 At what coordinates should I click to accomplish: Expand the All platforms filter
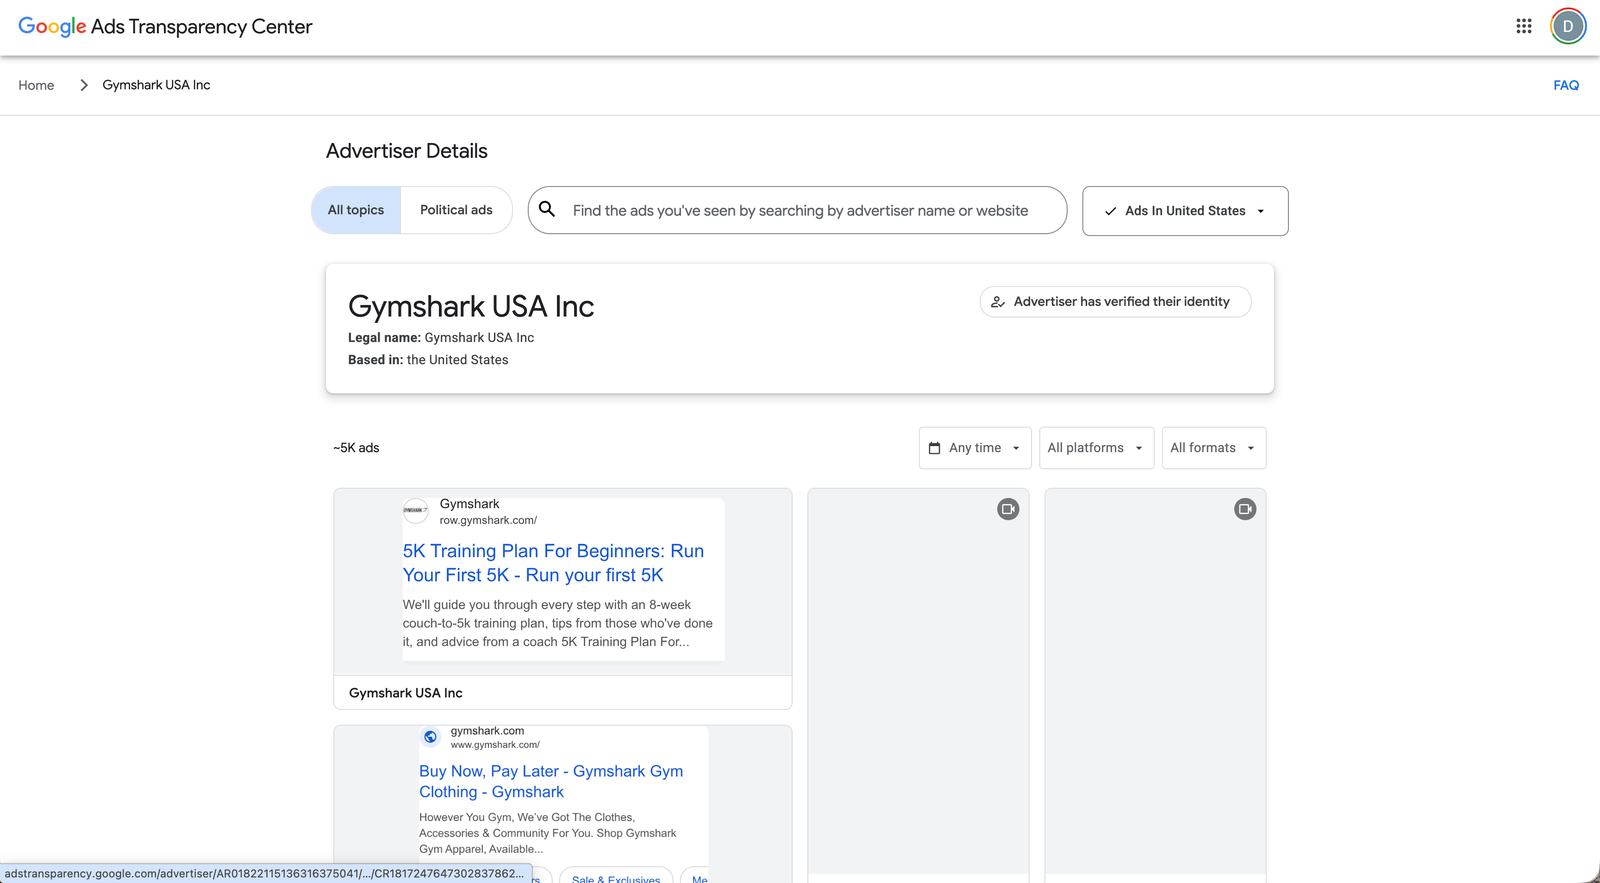1096,448
